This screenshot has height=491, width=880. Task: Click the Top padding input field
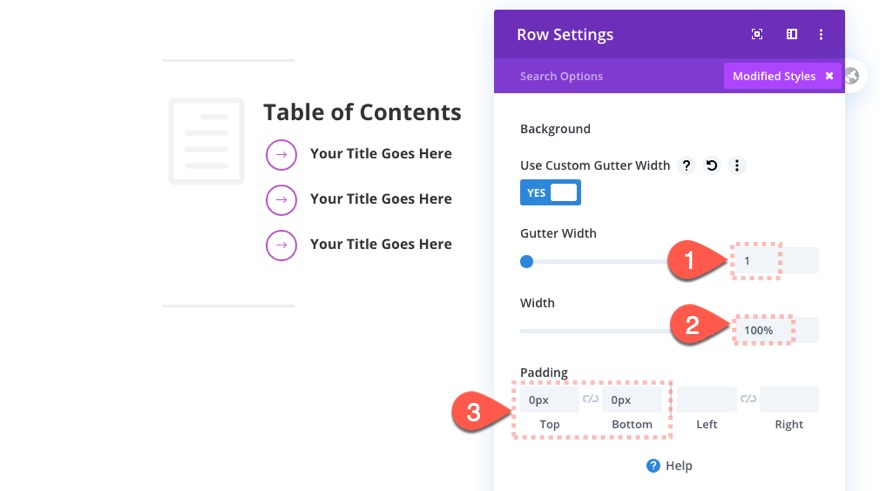[549, 400]
